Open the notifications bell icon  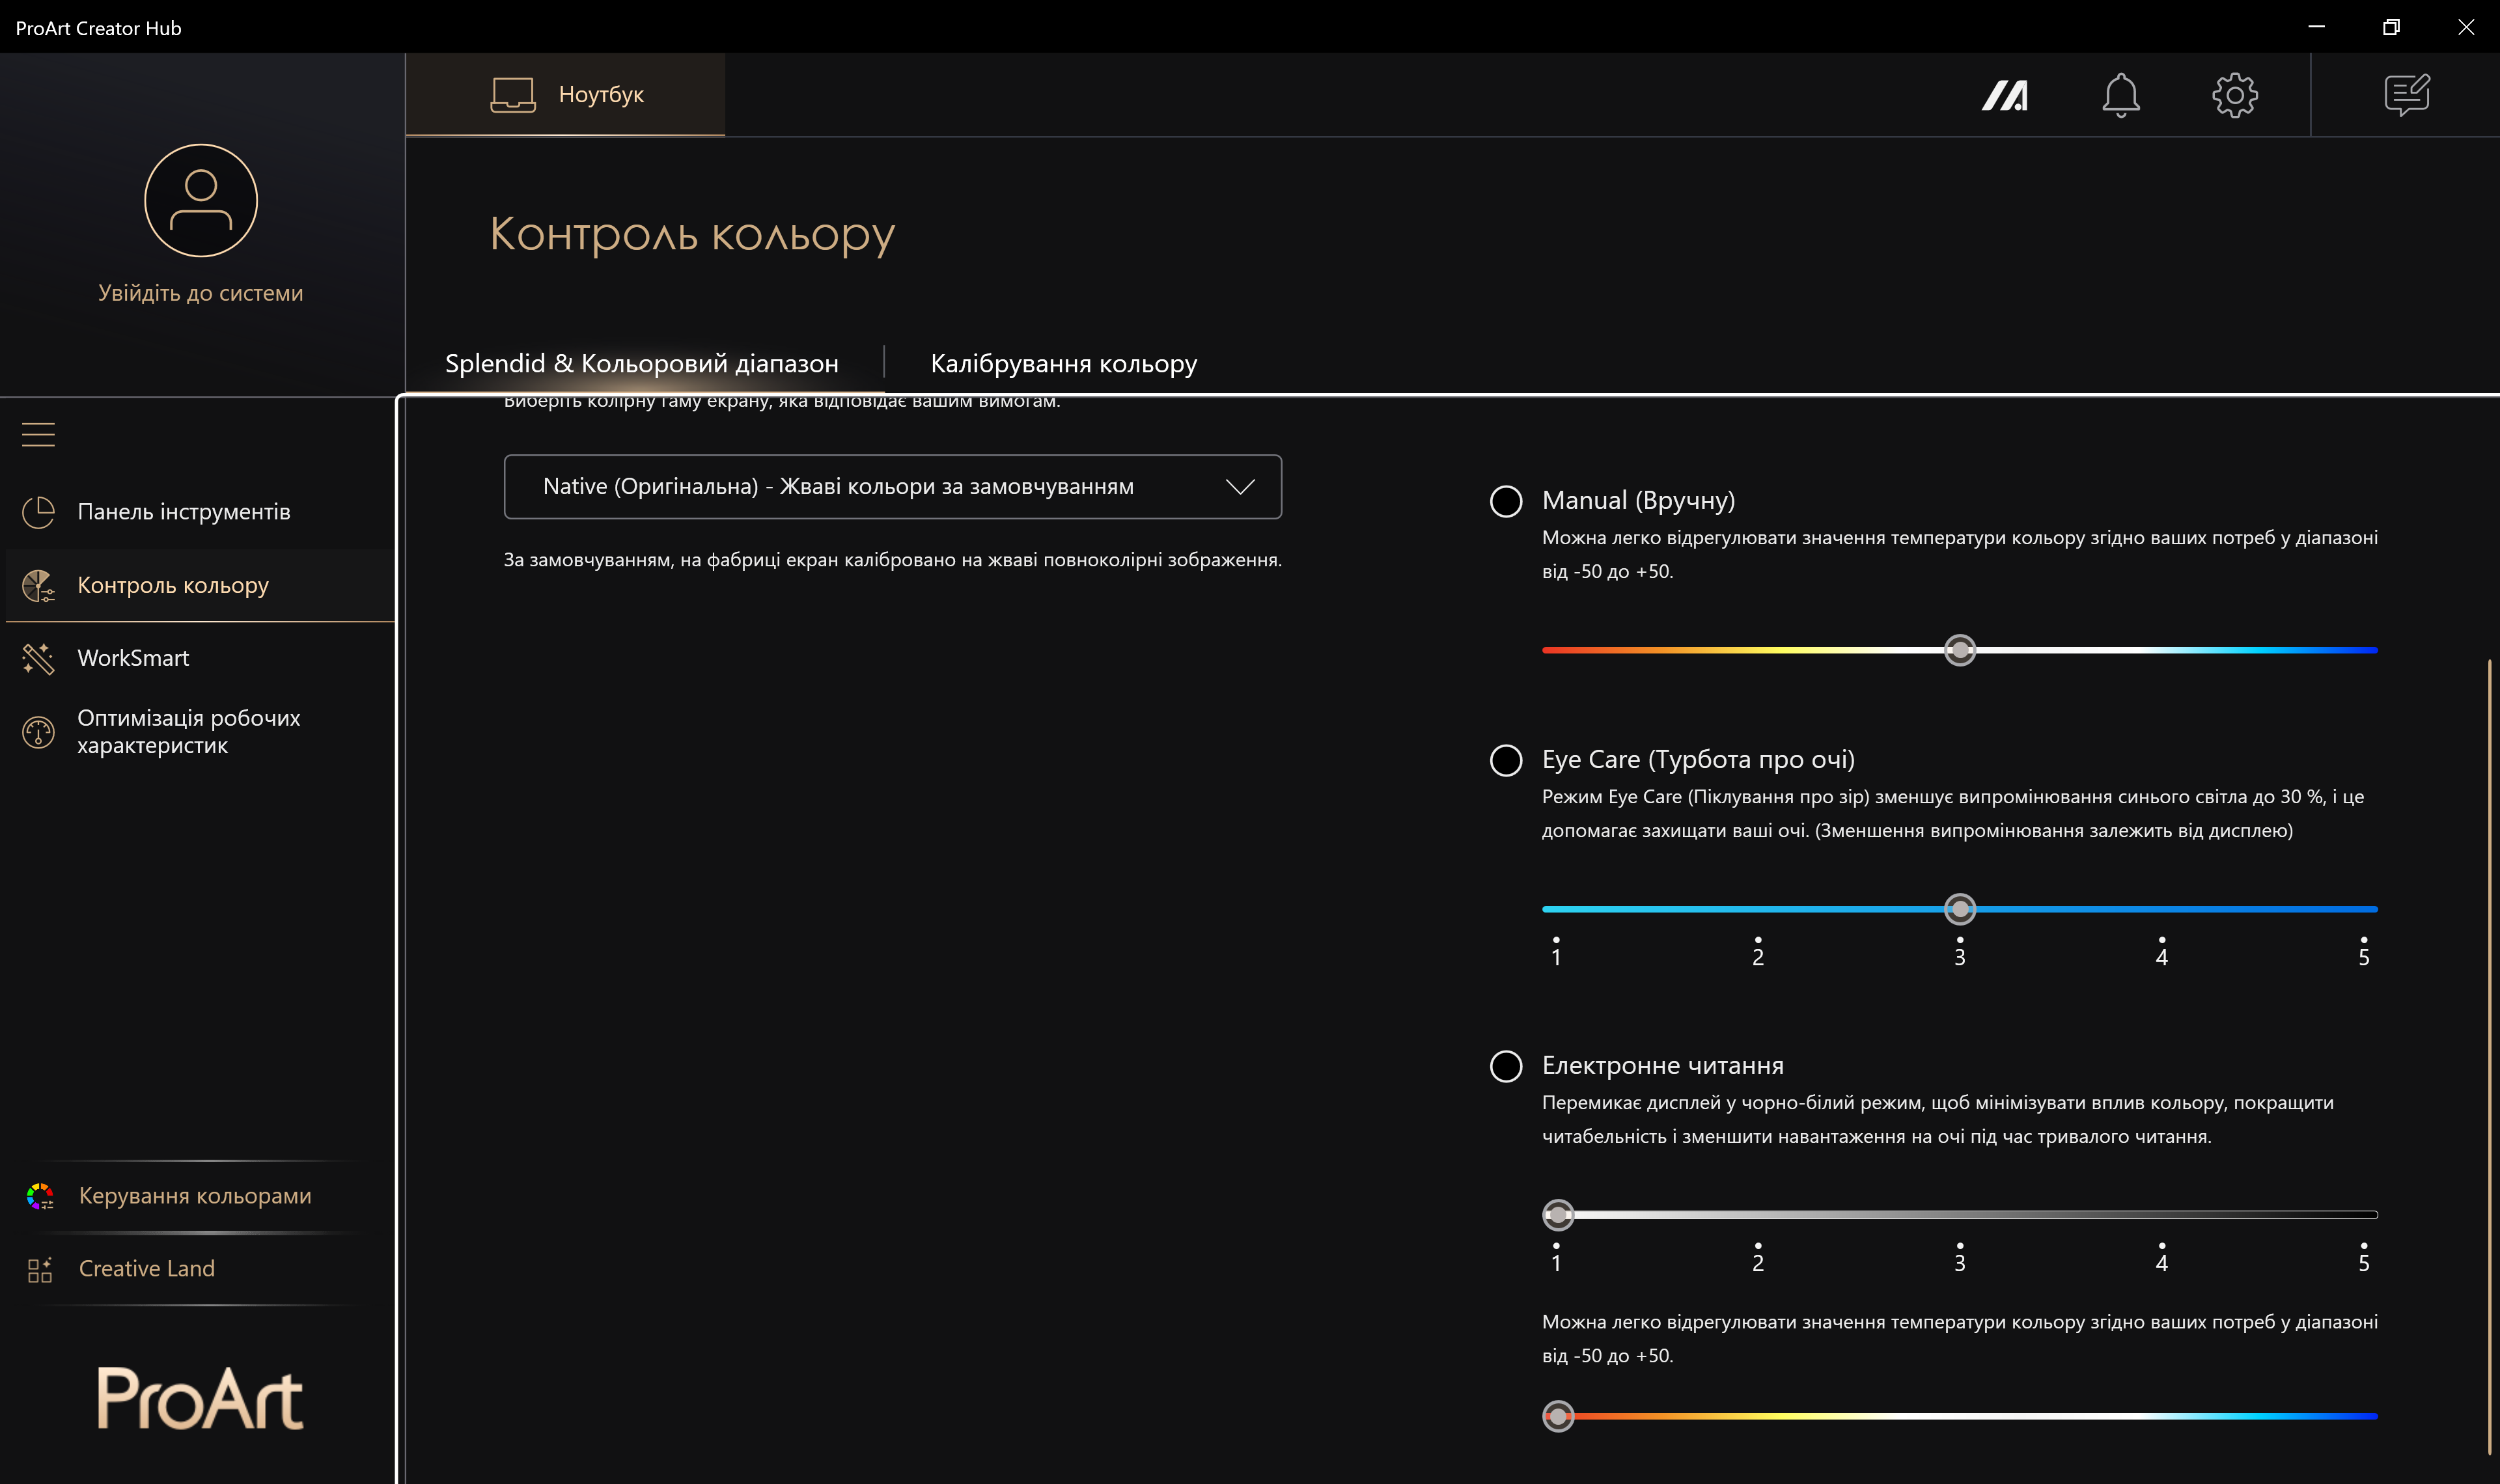tap(2120, 95)
